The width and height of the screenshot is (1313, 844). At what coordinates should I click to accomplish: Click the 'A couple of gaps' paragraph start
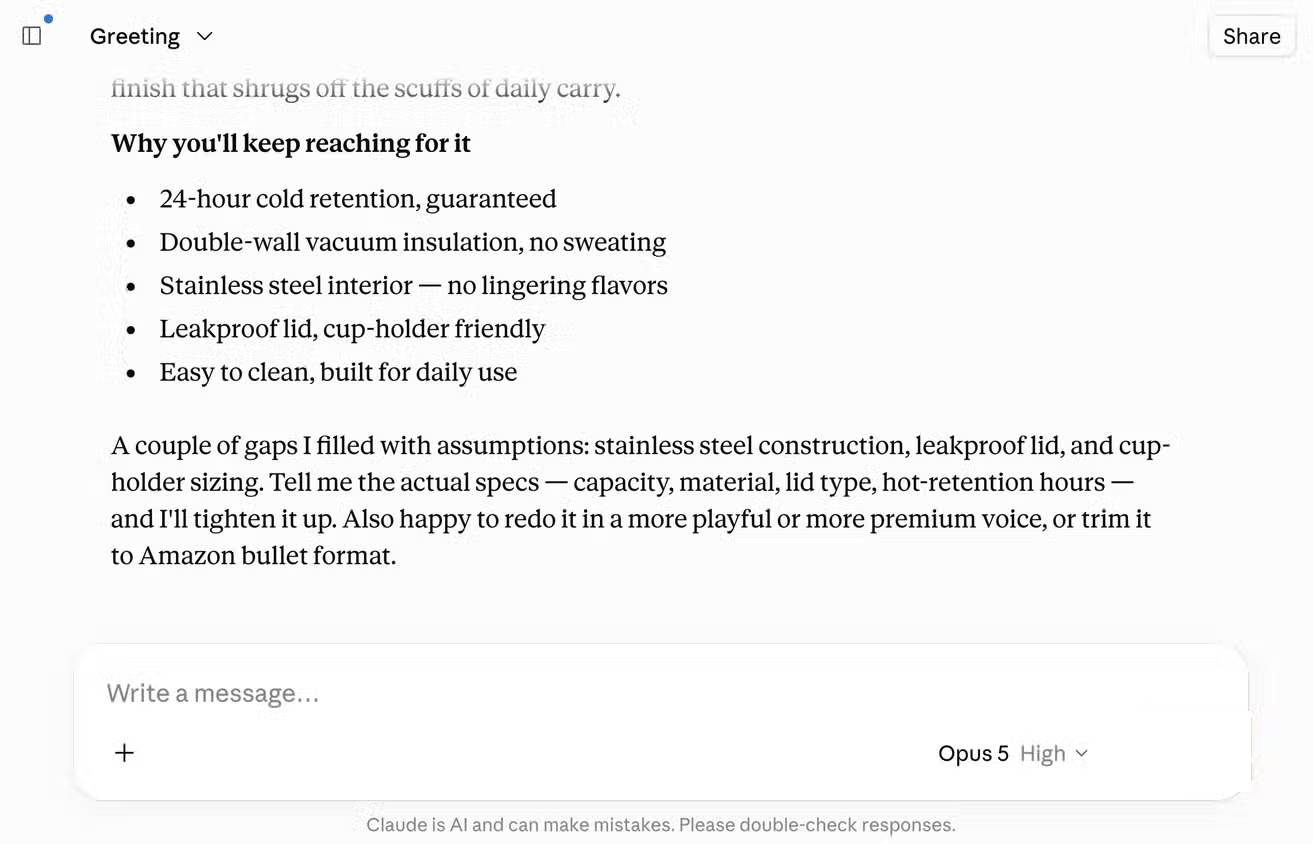pyautogui.click(x=205, y=446)
